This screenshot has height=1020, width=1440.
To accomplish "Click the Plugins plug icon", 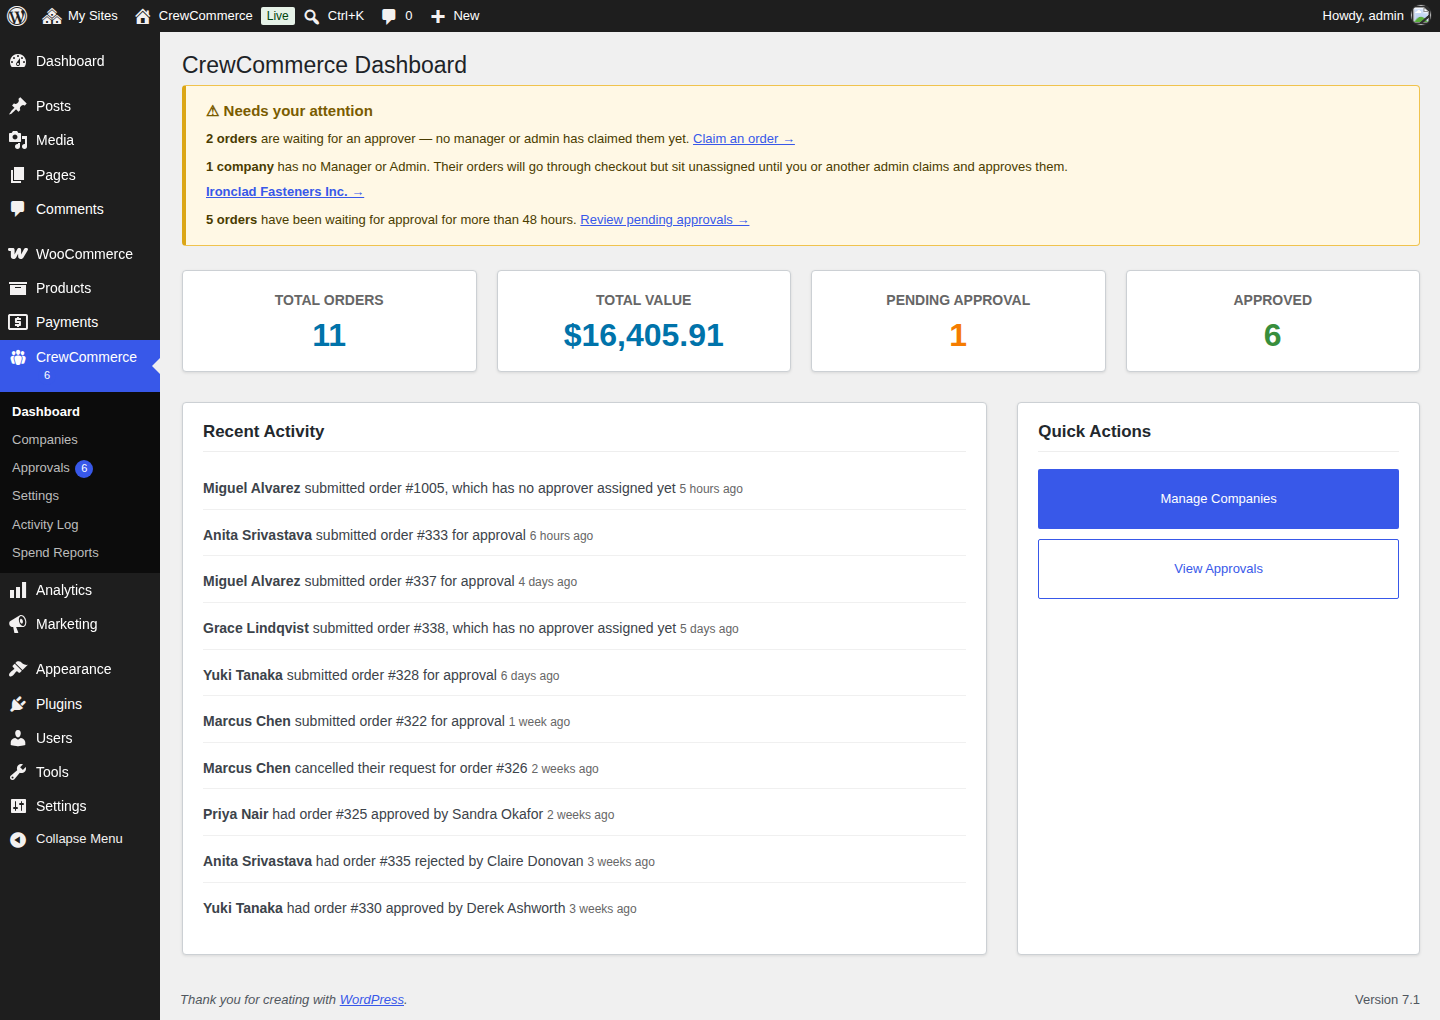I will (18, 704).
